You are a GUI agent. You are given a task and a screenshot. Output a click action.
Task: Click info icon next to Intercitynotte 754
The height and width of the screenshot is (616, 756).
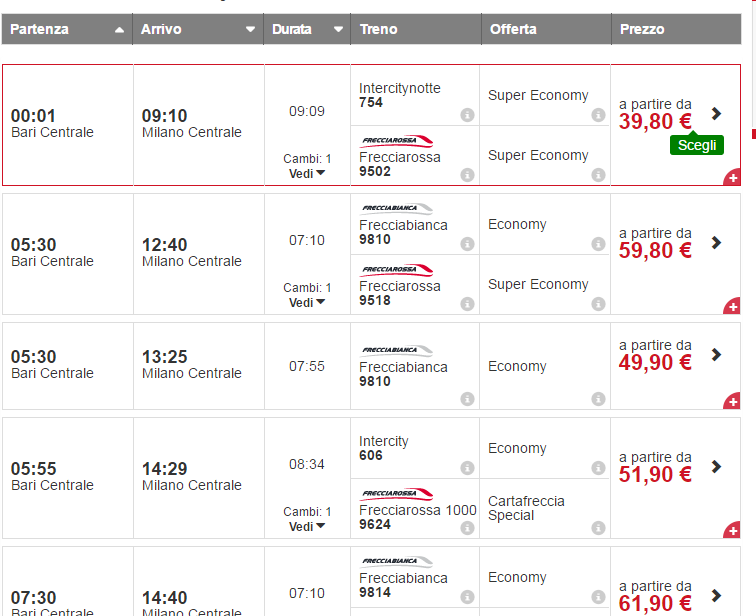467,115
